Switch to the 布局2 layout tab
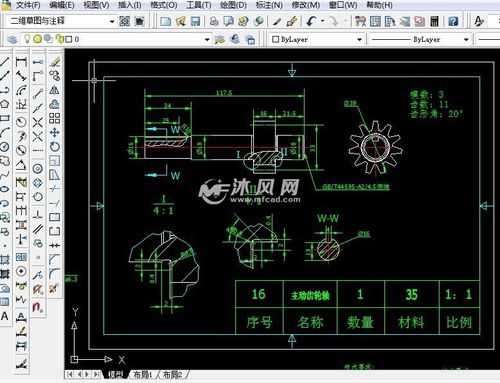The height and width of the screenshot is (383, 500). point(172,375)
